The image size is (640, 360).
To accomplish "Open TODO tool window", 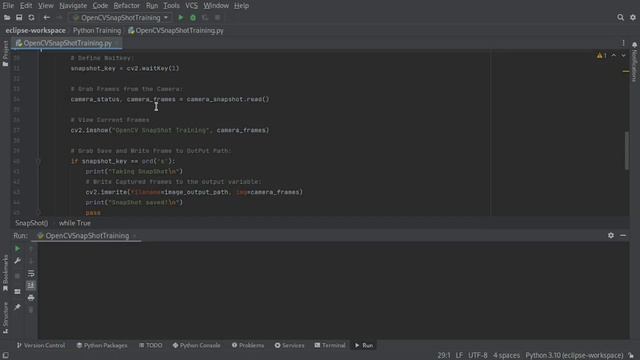I will tap(151, 345).
